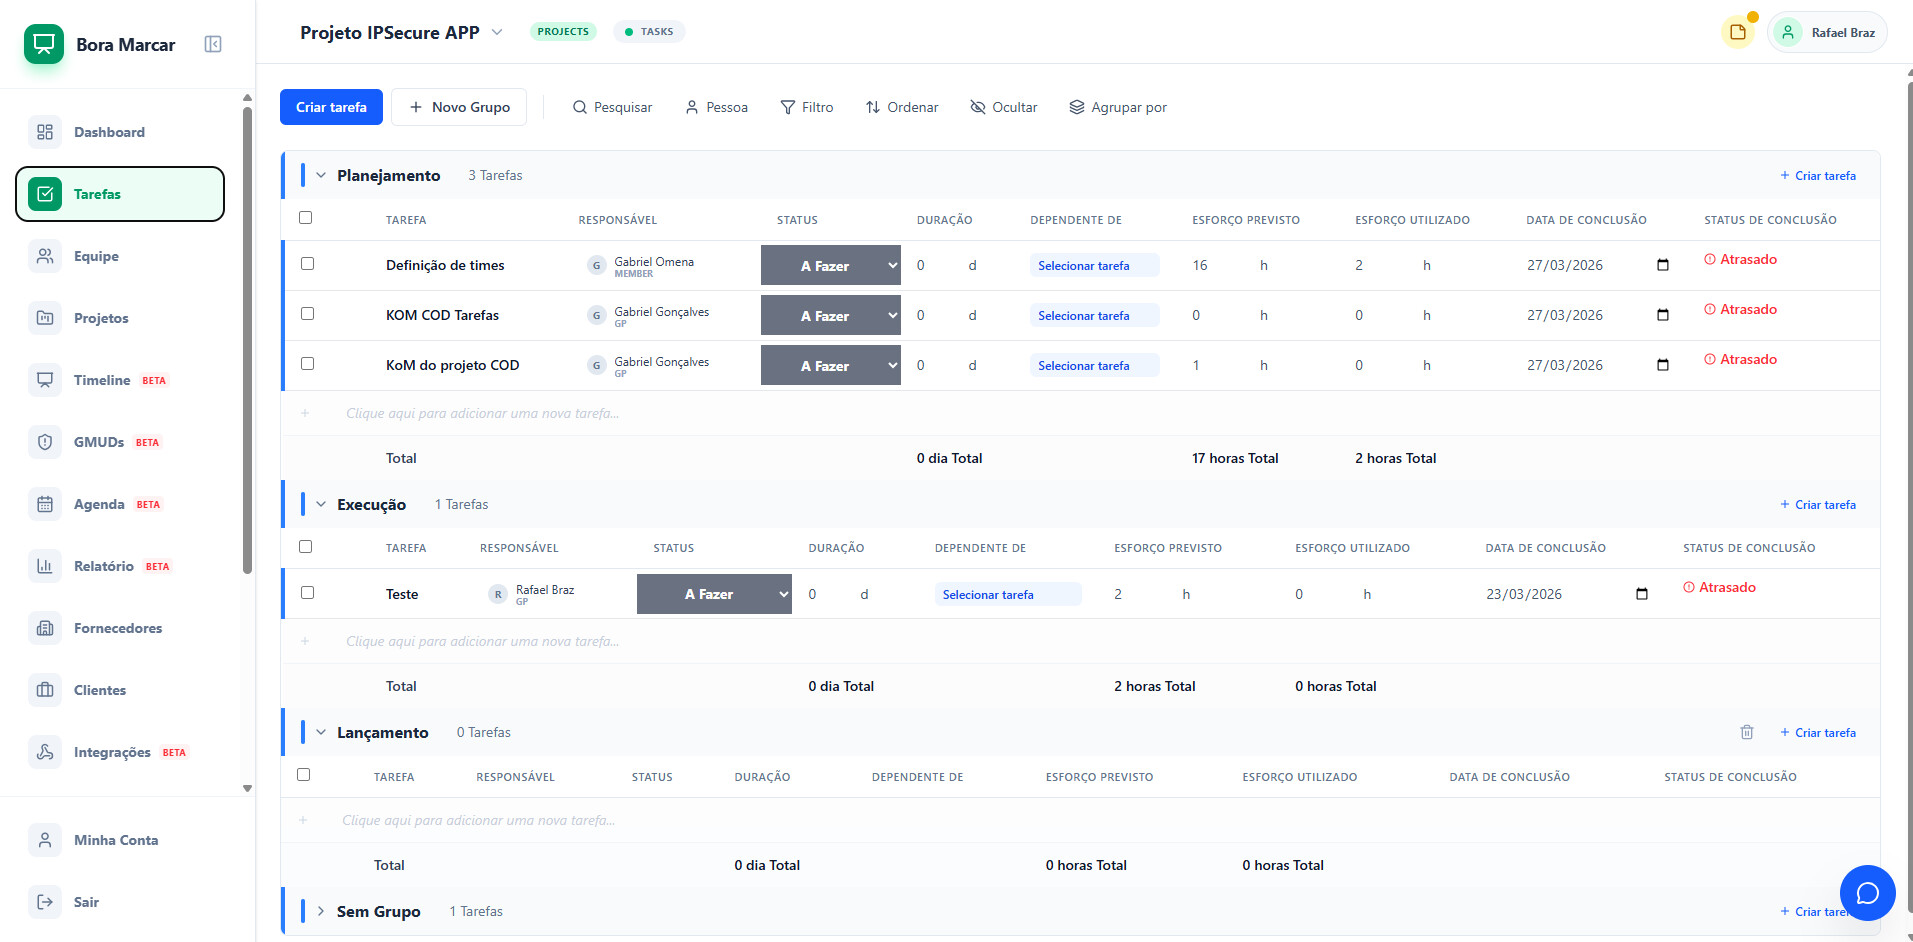Screen dimensions: 1913x942
Task: Click the Bora Marcar logo icon
Action: pyautogui.click(x=44, y=44)
